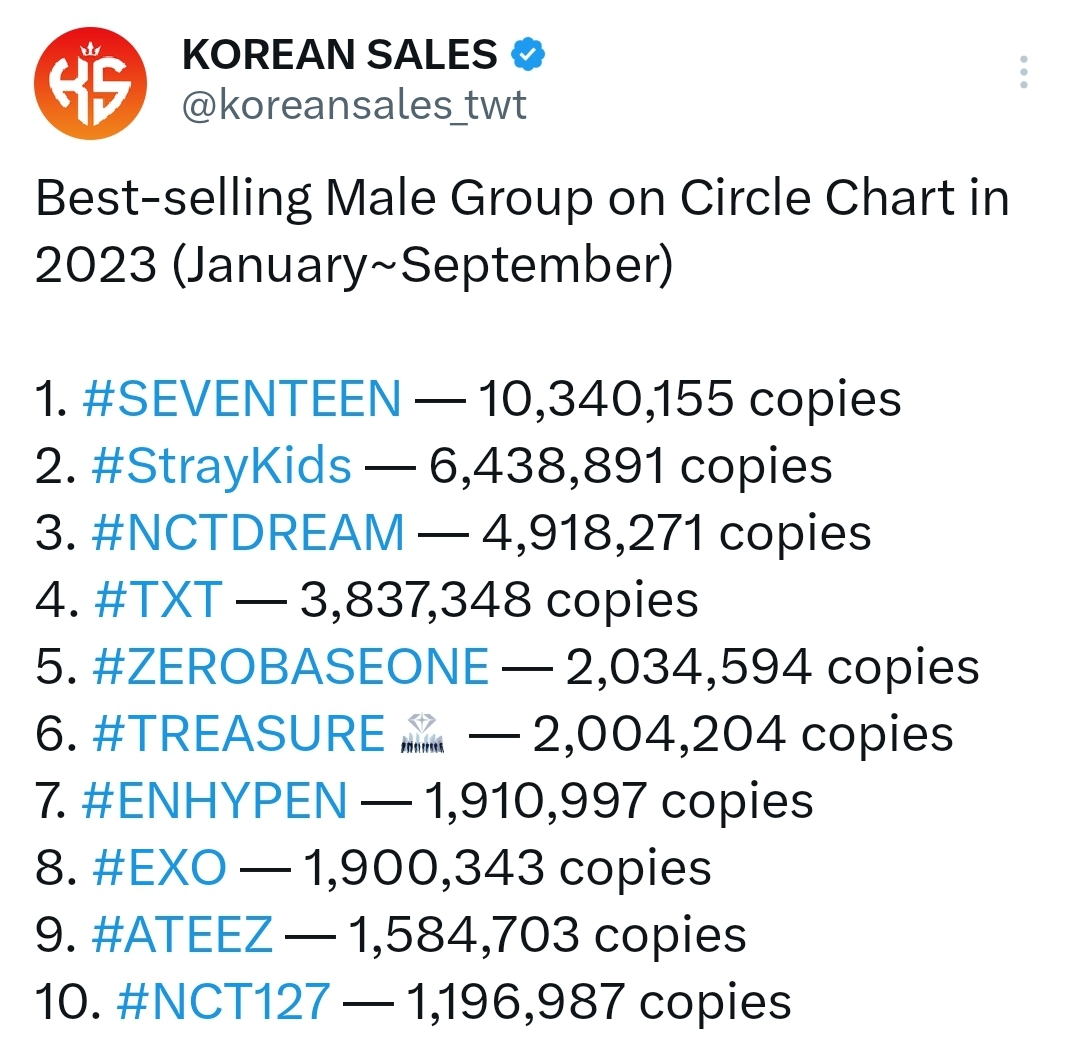Image resolution: width=1080 pixels, height=1044 pixels.
Task: Open the #ATEEZ hashtag
Action: [182, 935]
